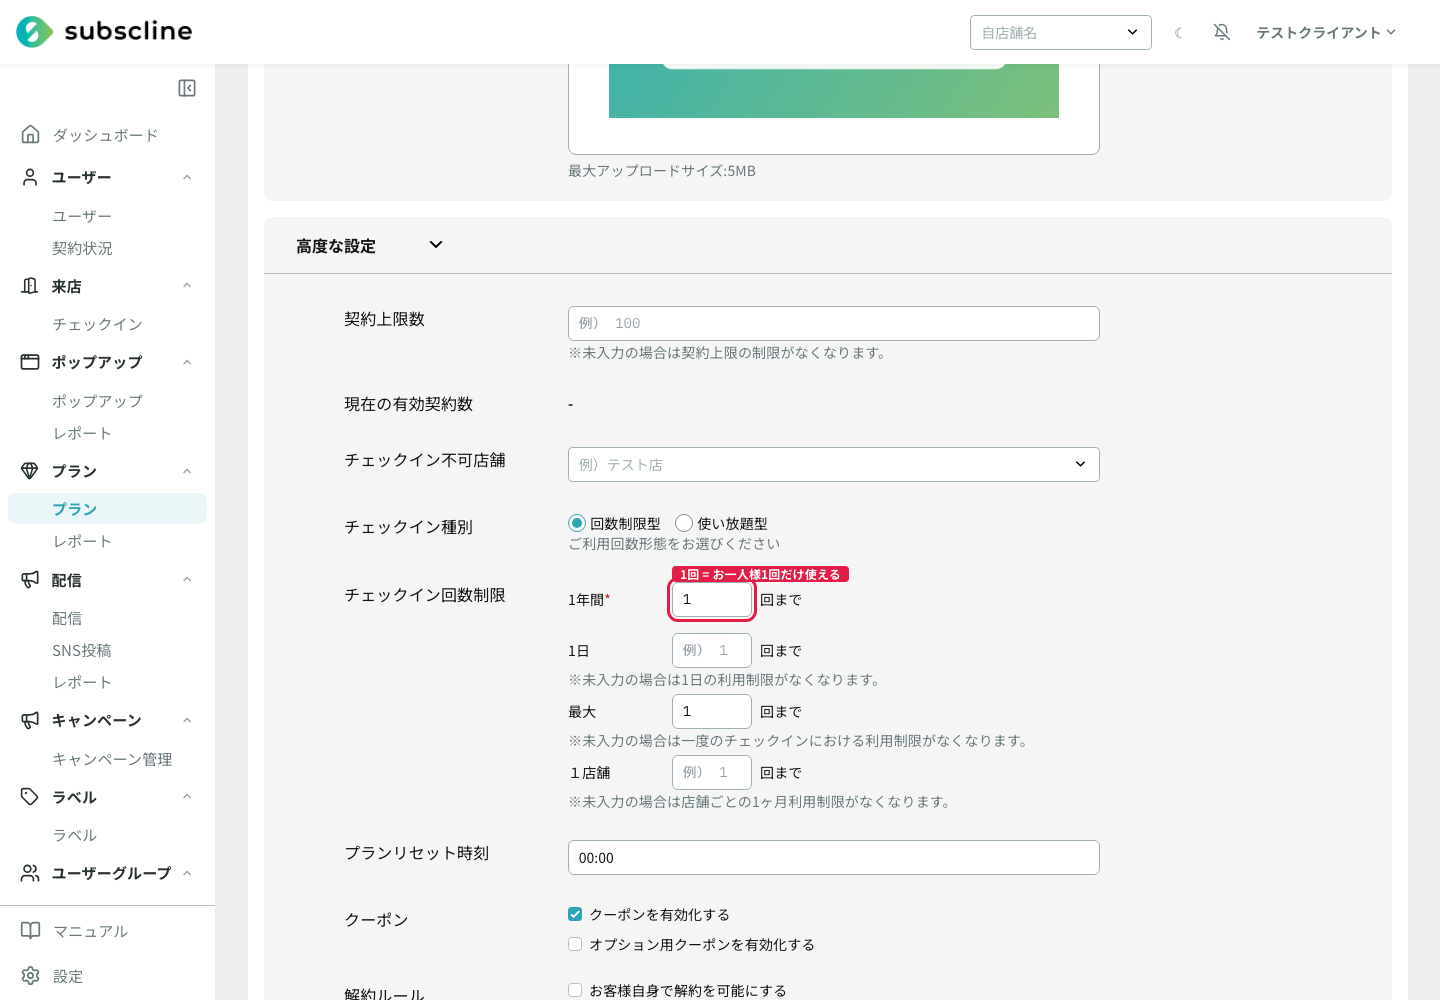The height and width of the screenshot is (1000, 1440).
Task: Click the 来店 store icon
Action: [30, 286]
